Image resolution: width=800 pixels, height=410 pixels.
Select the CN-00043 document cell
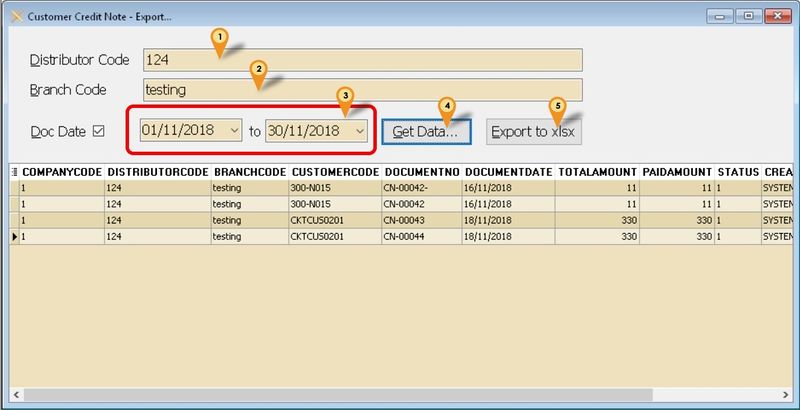coord(421,220)
